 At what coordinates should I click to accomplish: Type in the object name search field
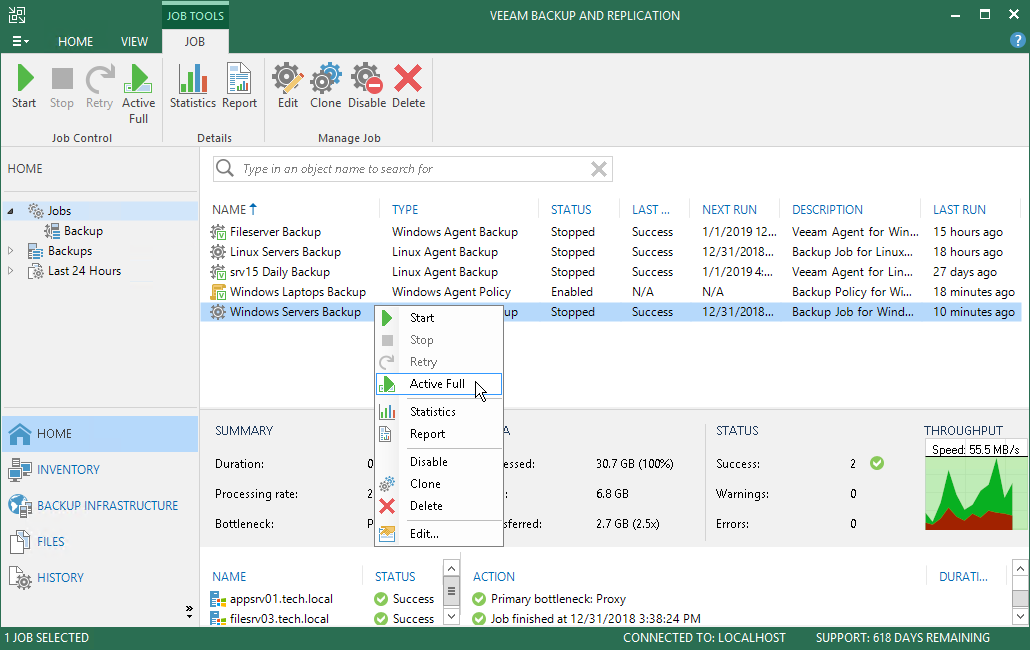tap(413, 169)
